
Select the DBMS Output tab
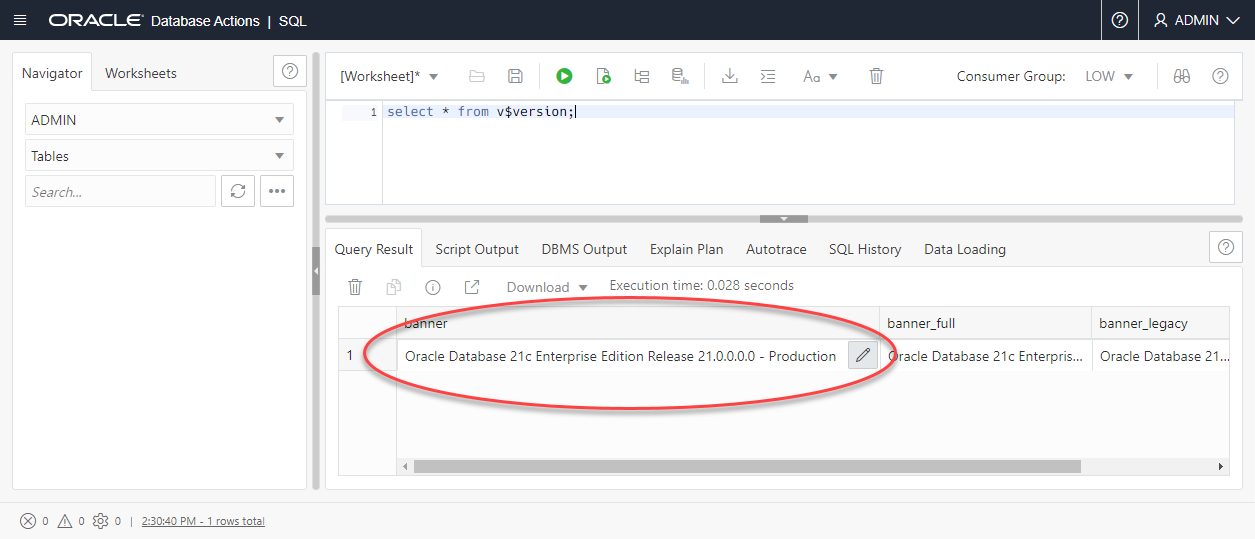(584, 249)
